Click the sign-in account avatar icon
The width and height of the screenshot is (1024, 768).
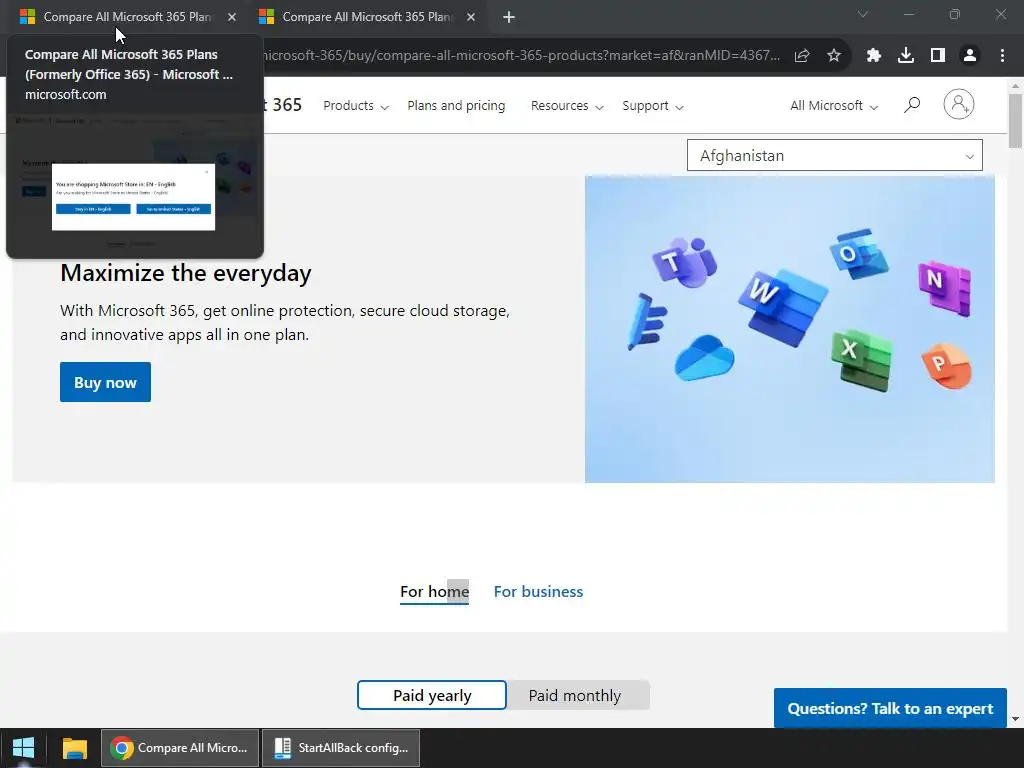959,104
